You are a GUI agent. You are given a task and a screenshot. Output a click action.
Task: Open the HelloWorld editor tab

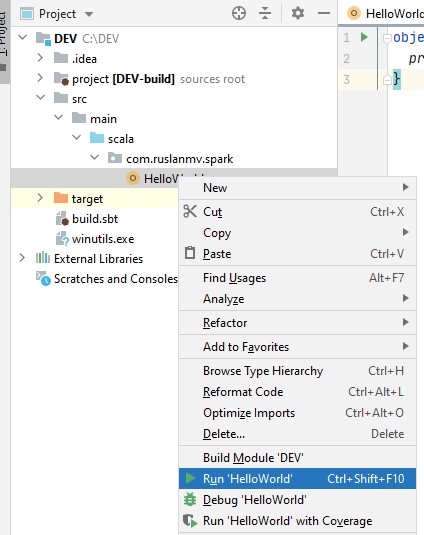pyautogui.click(x=385, y=14)
